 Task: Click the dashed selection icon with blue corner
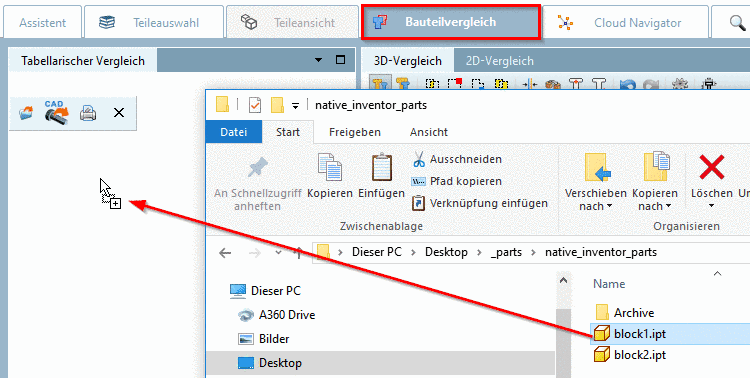click(x=477, y=84)
